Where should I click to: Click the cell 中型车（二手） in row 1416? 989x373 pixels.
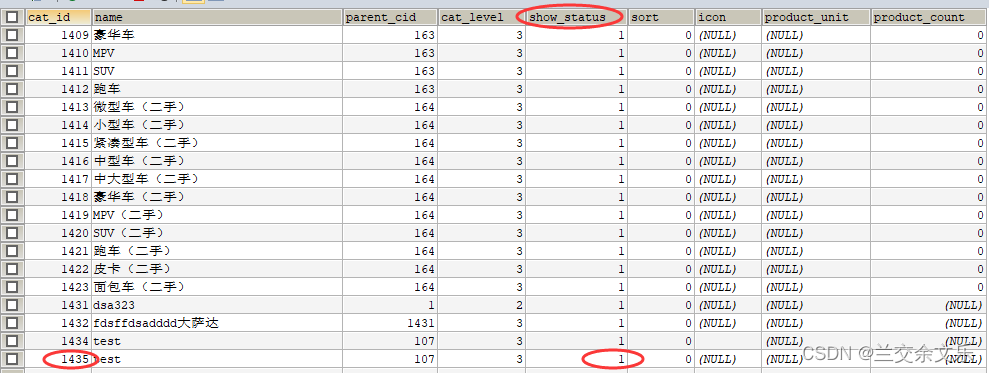(217, 162)
